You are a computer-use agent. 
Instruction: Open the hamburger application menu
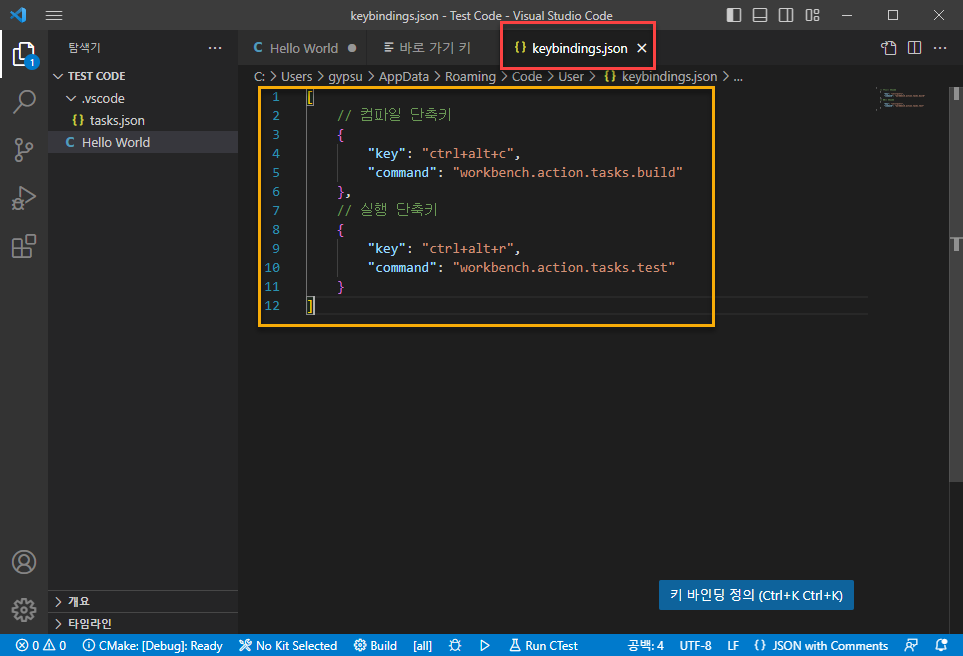(x=54, y=15)
